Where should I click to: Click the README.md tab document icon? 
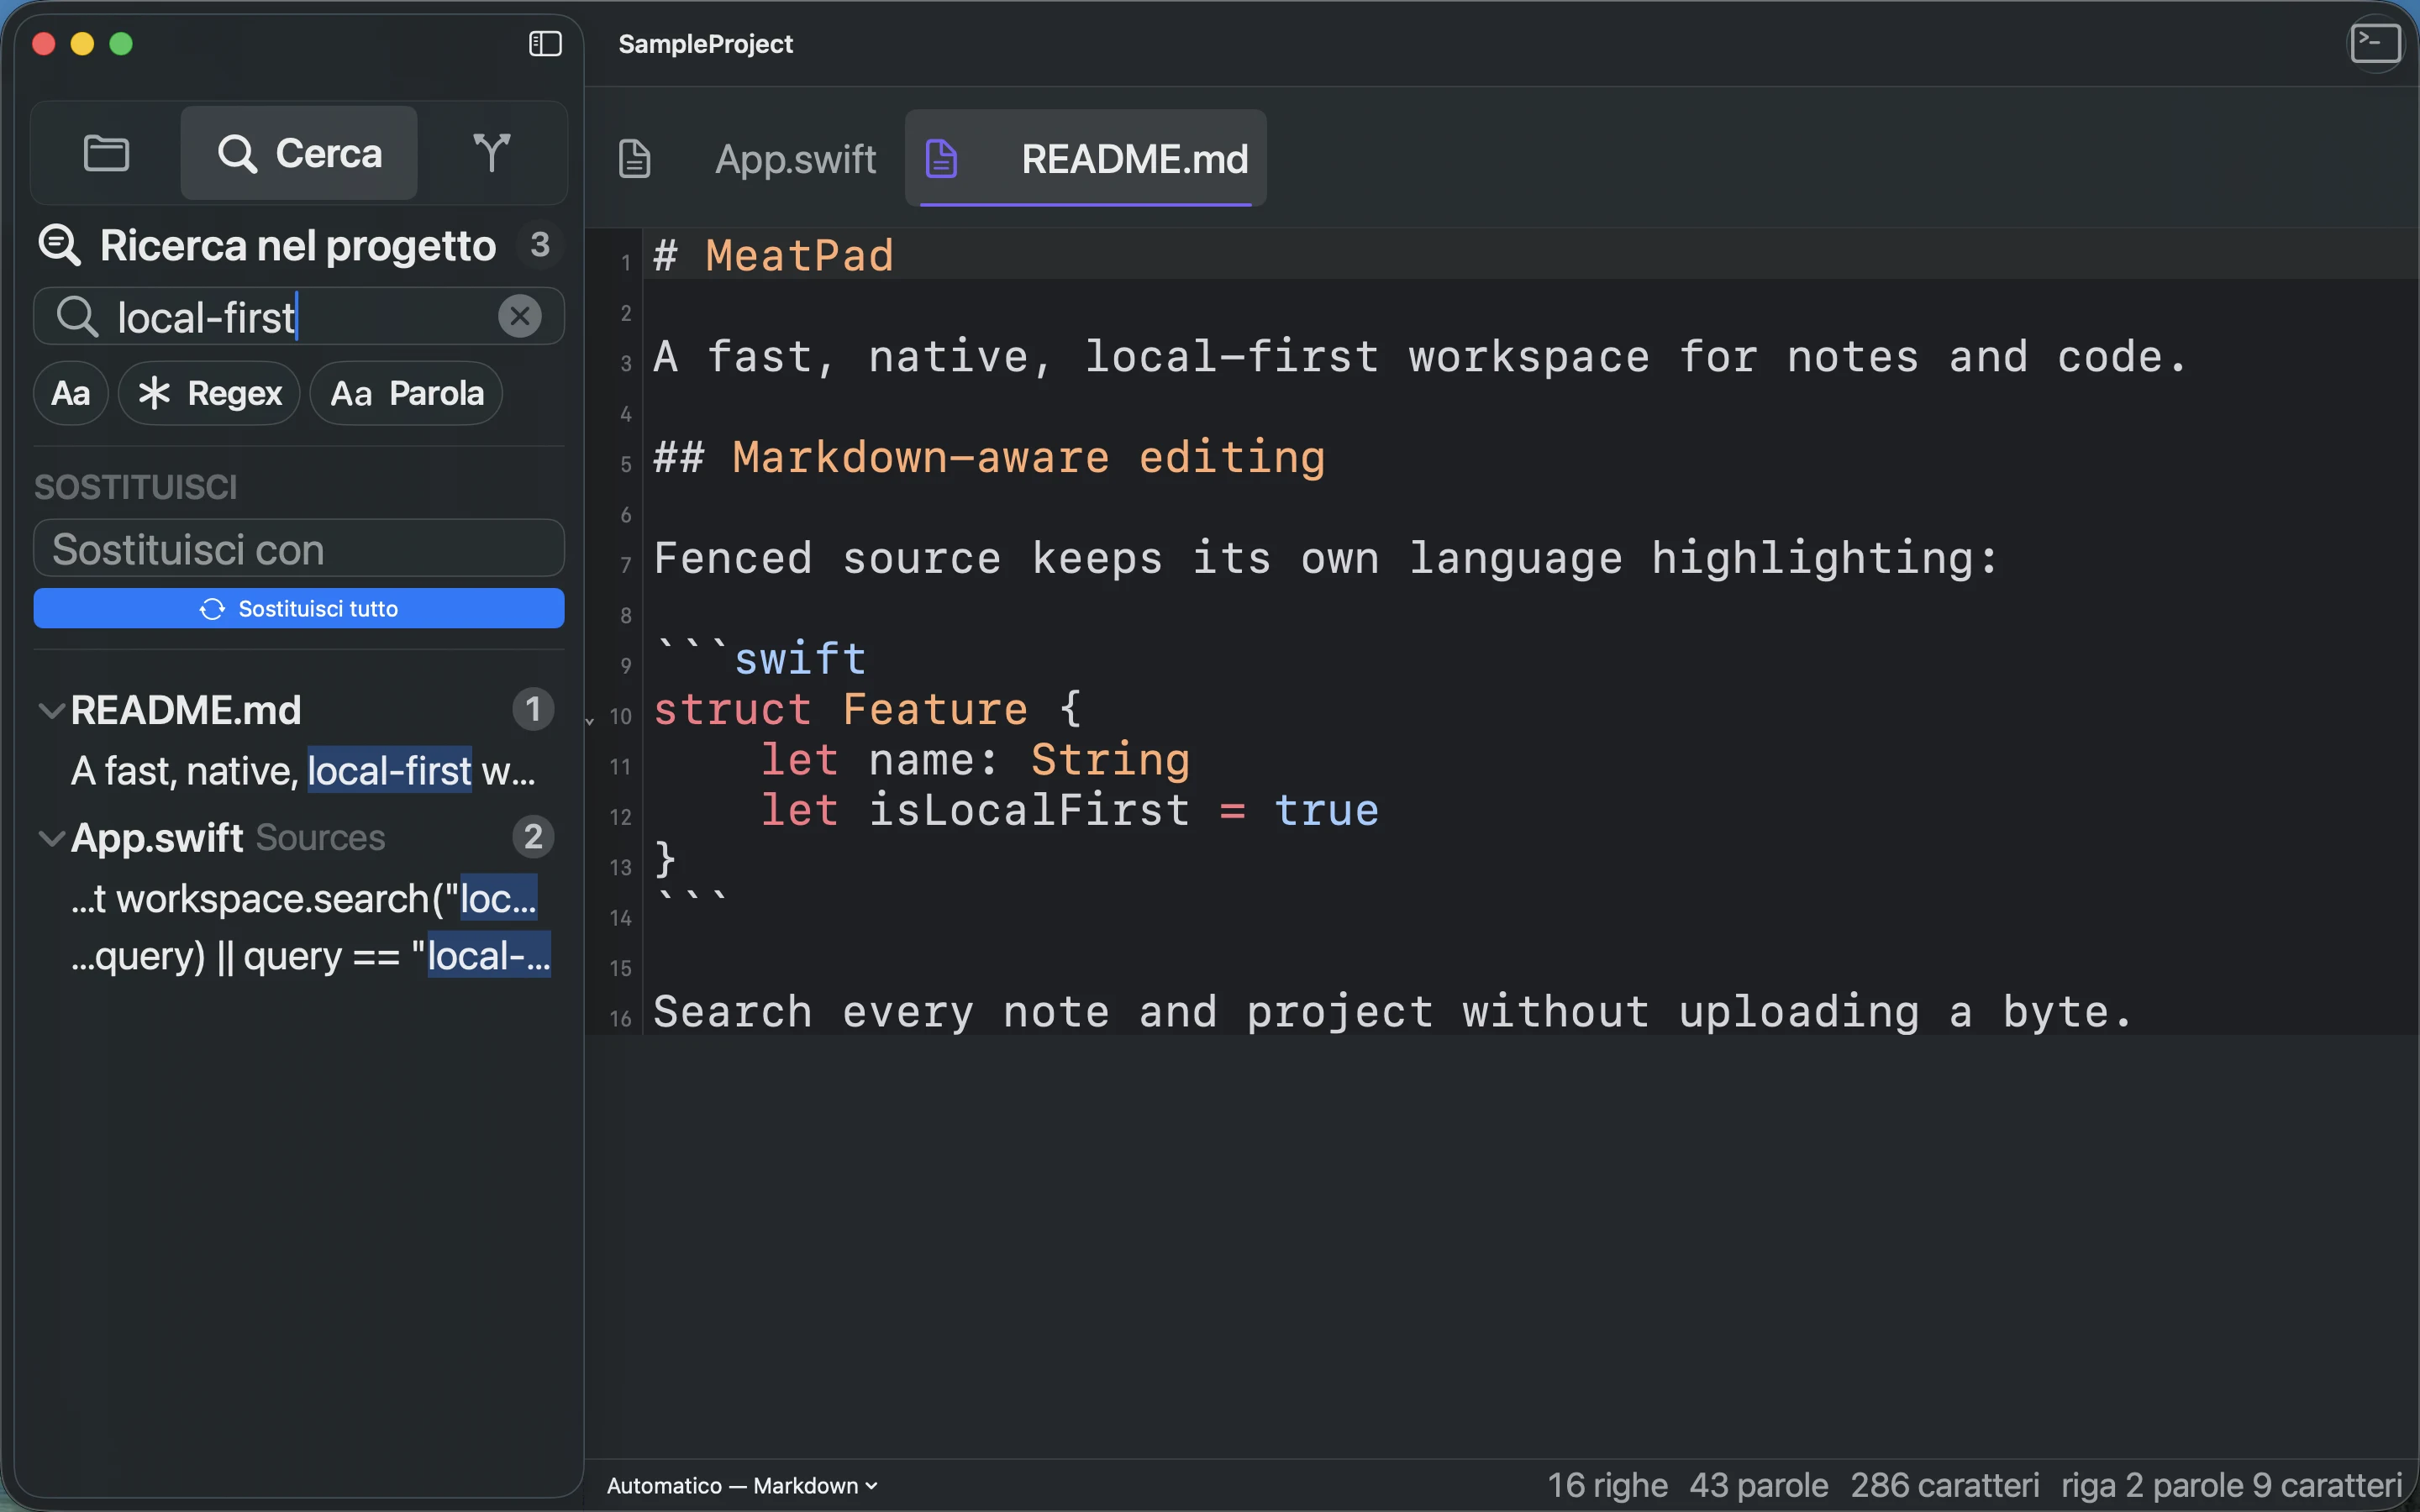tap(941, 159)
